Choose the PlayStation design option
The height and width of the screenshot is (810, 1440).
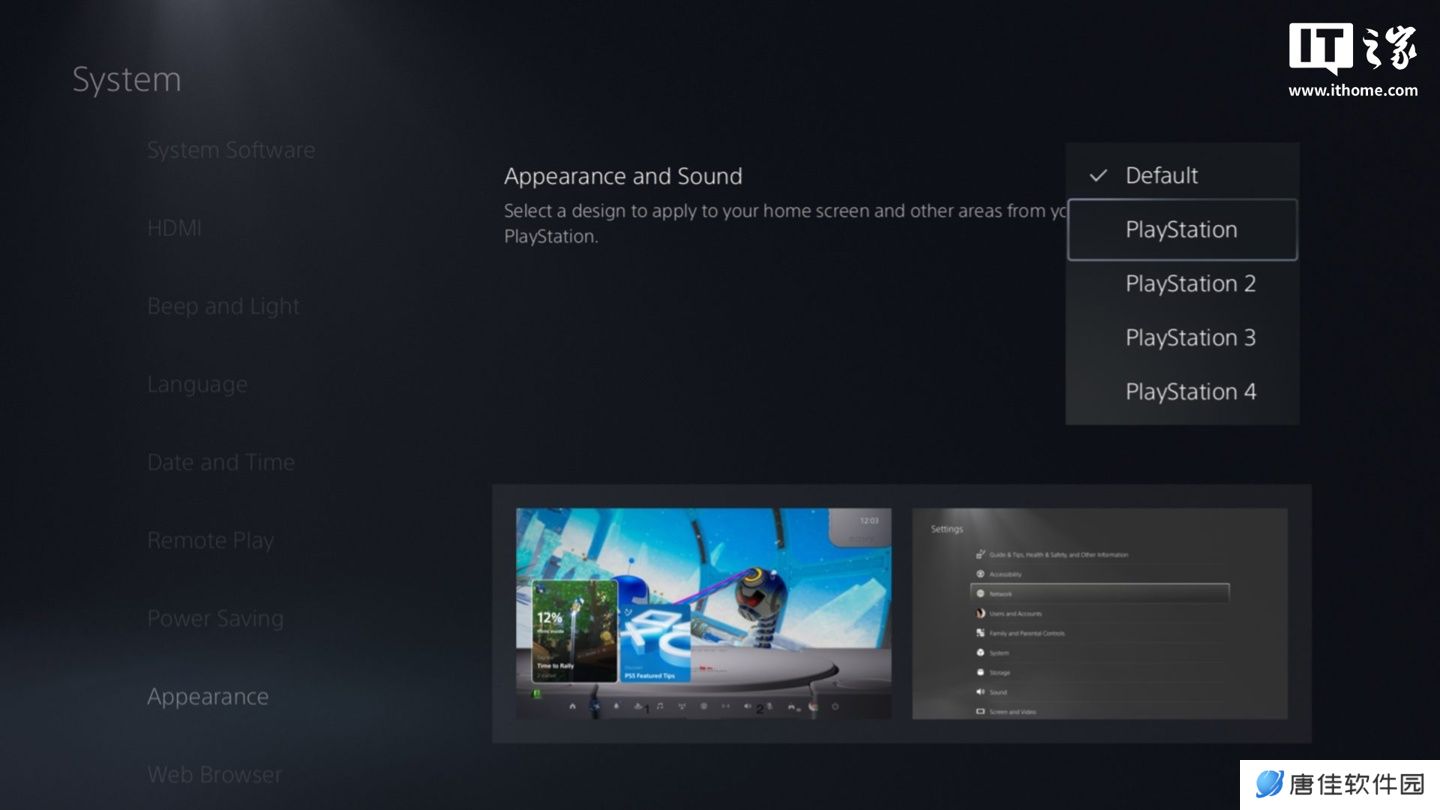coord(1182,230)
